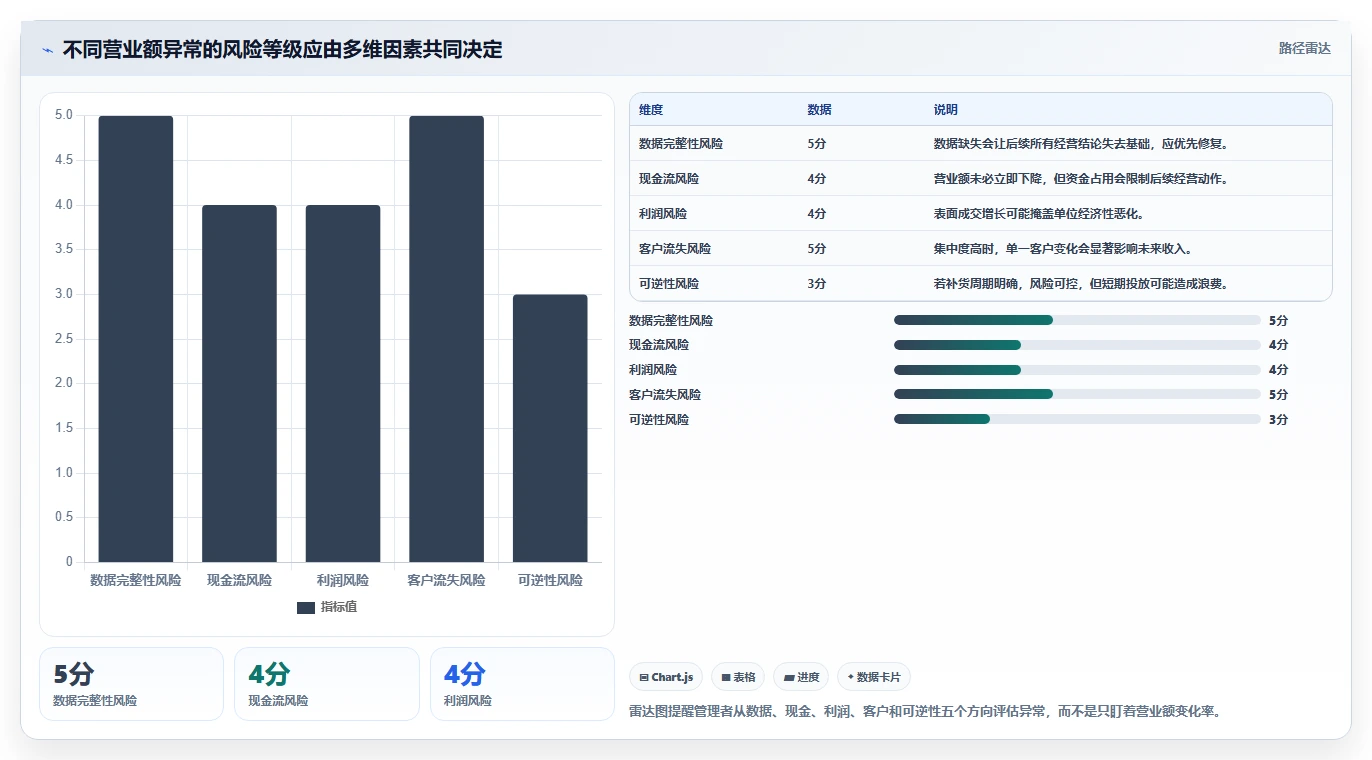This screenshot has width=1372, height=760.
Task: Click the description starting 数据缺失会让后续
Action: click(1081, 144)
